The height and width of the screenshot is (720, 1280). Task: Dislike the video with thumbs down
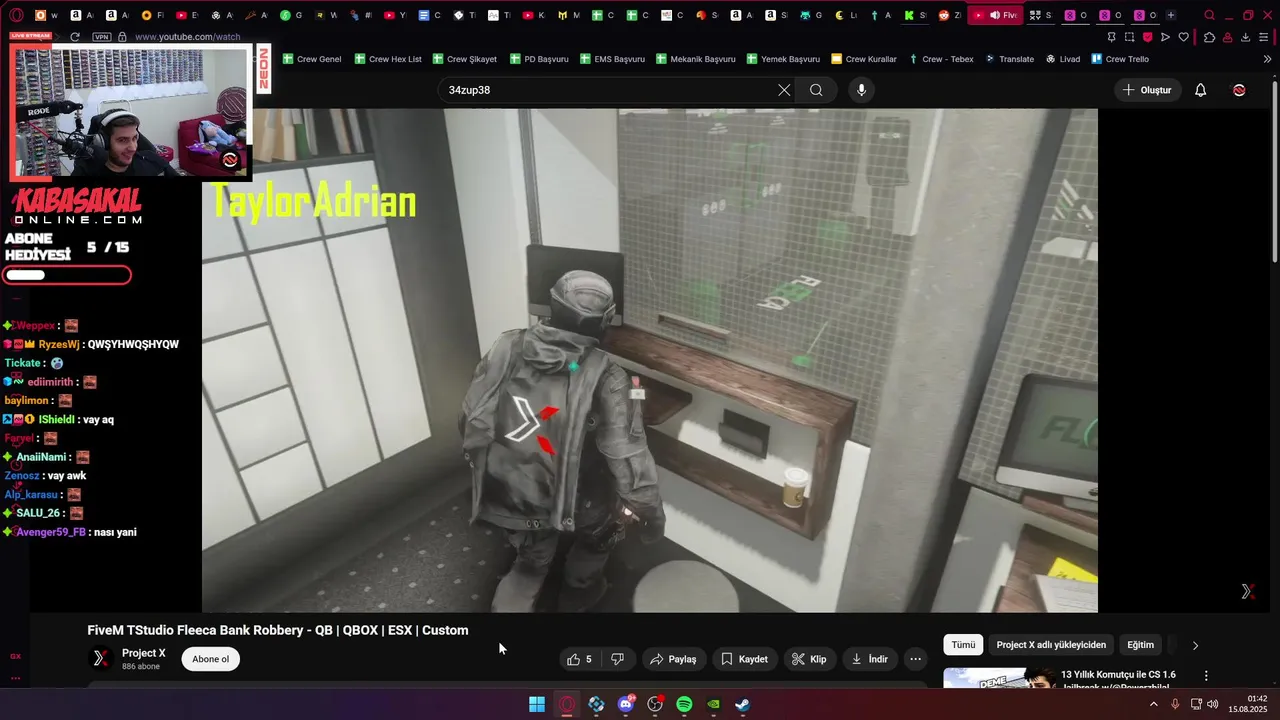(x=618, y=659)
